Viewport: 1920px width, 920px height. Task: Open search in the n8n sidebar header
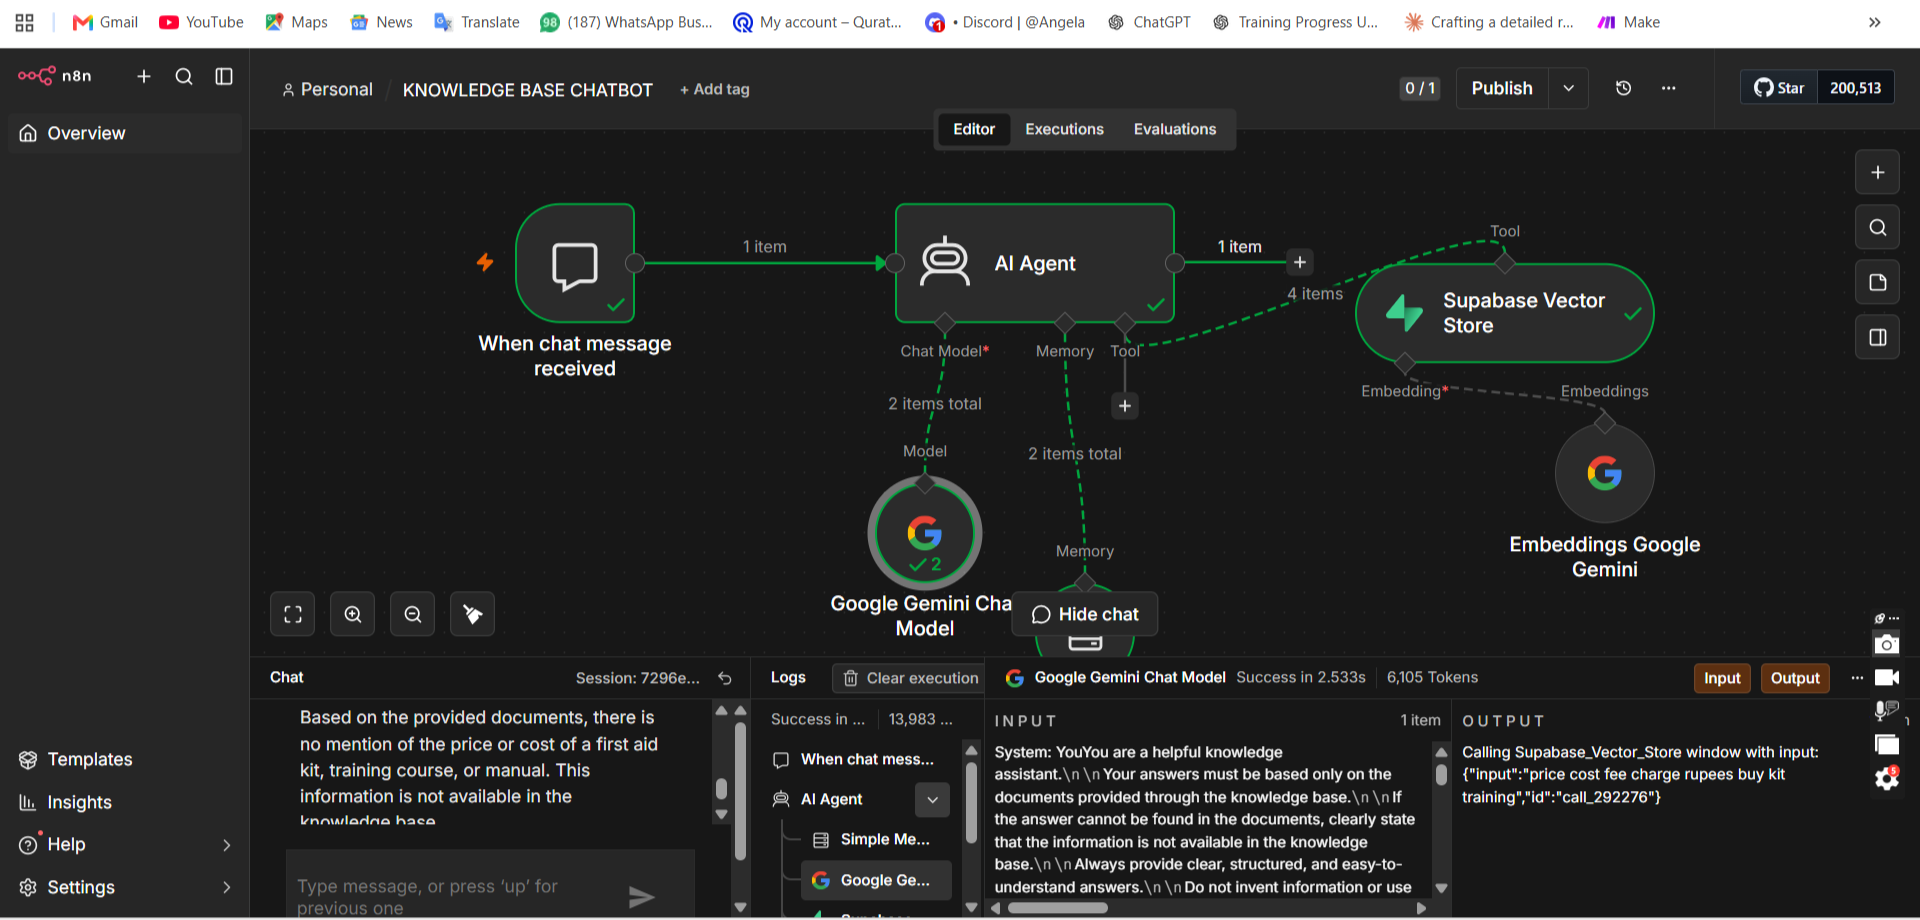tap(184, 76)
